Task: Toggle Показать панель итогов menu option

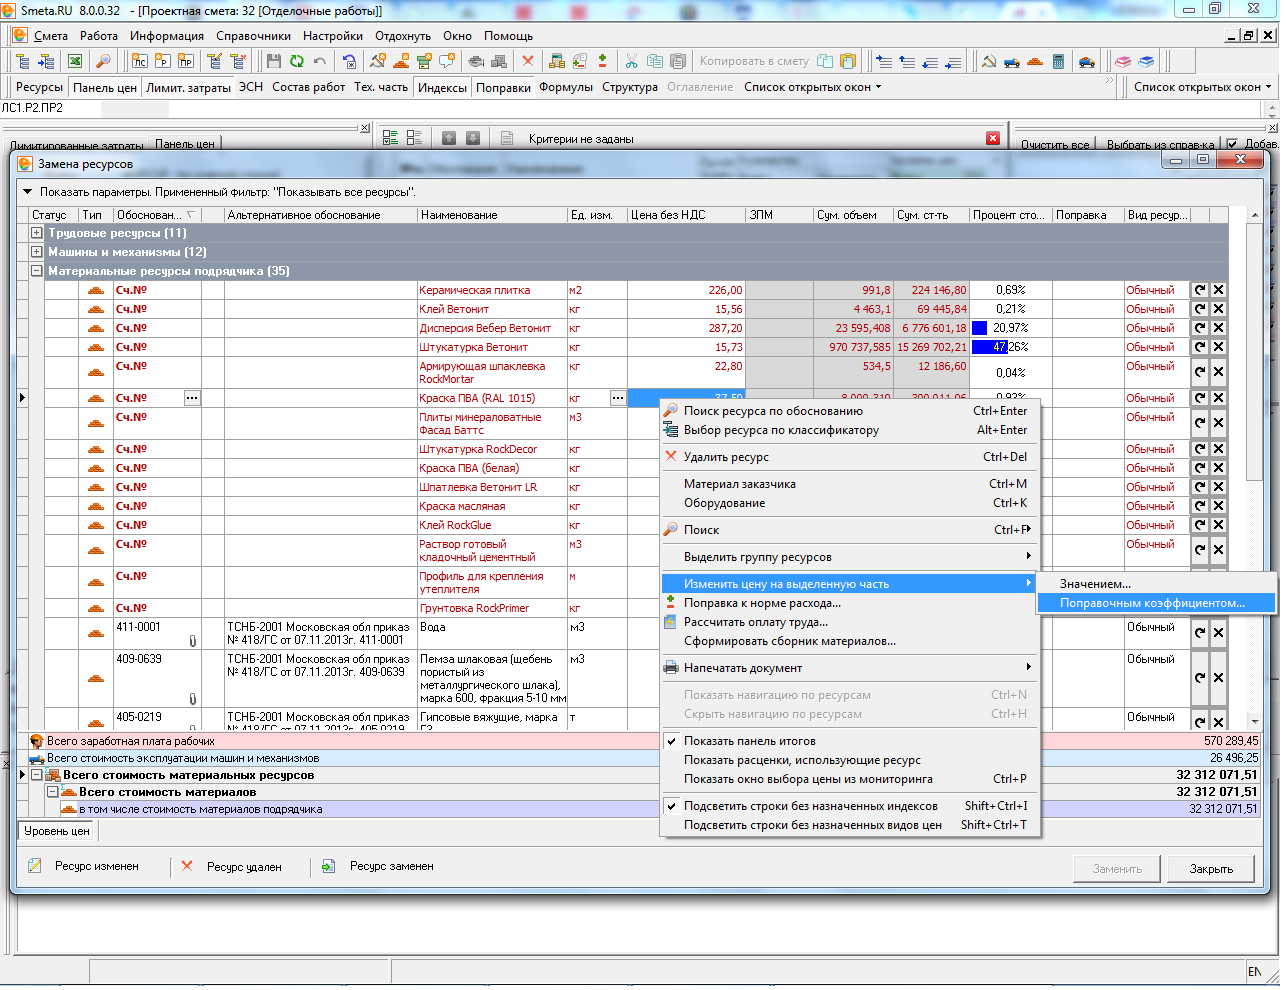Action: (x=749, y=741)
